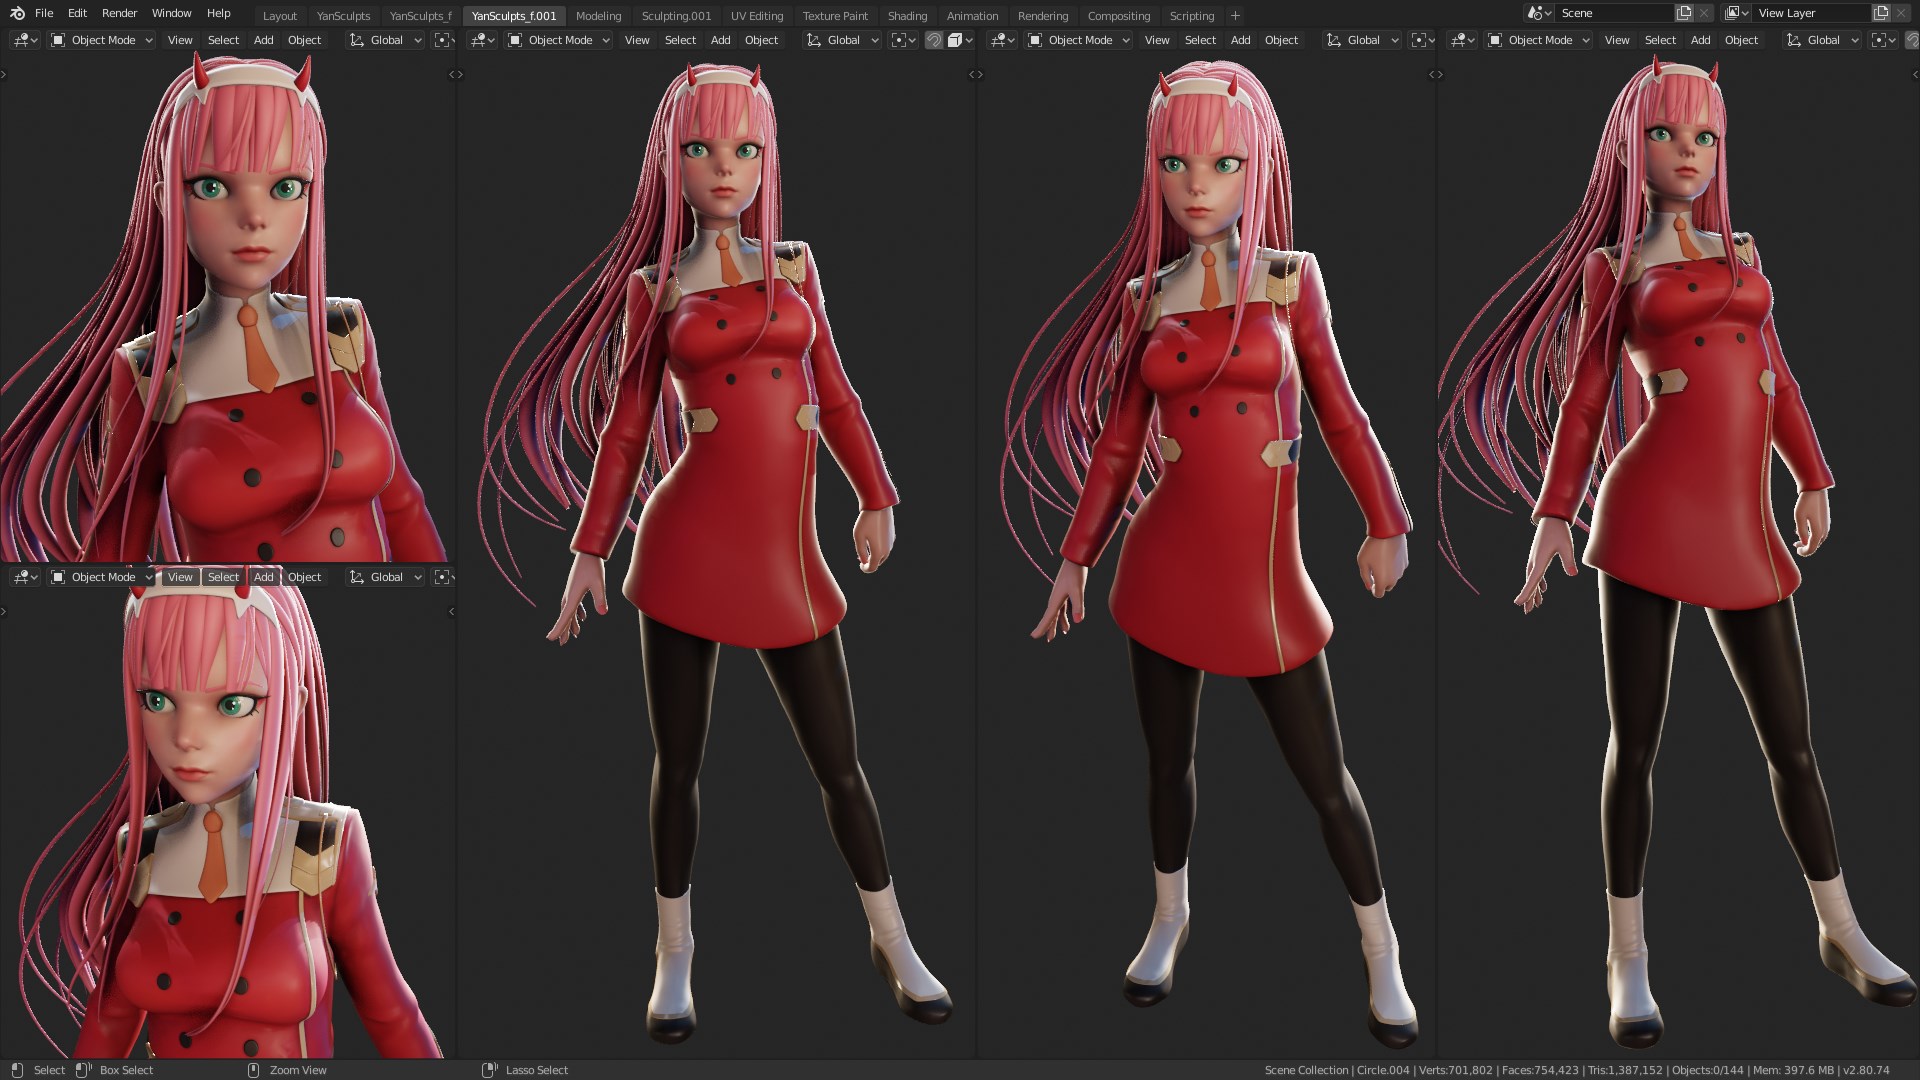Click the View Layer name field
1920x1080 pixels.
point(1811,13)
